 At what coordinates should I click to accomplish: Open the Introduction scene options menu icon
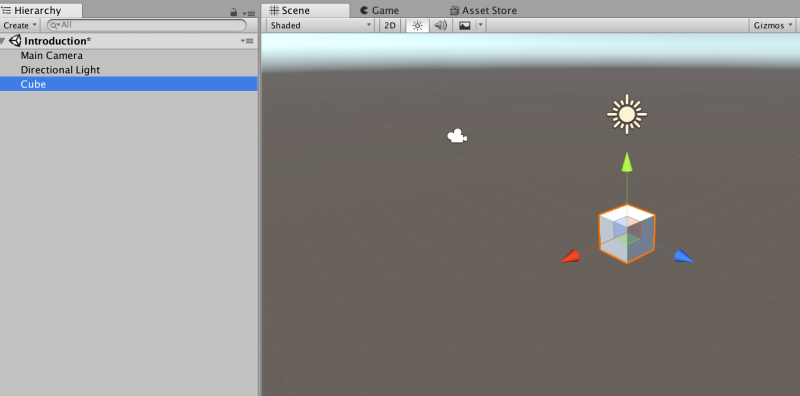(247, 41)
